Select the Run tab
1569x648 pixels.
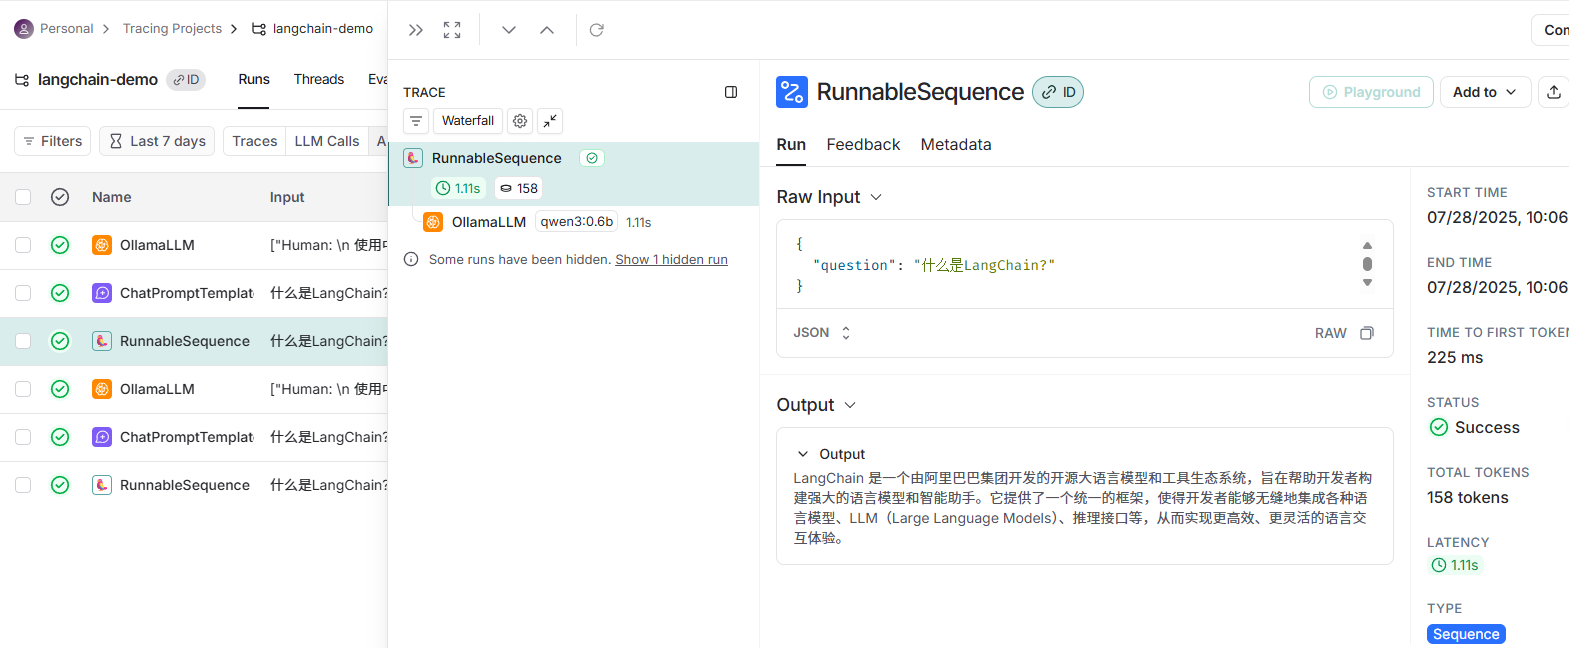pyautogui.click(x=791, y=145)
